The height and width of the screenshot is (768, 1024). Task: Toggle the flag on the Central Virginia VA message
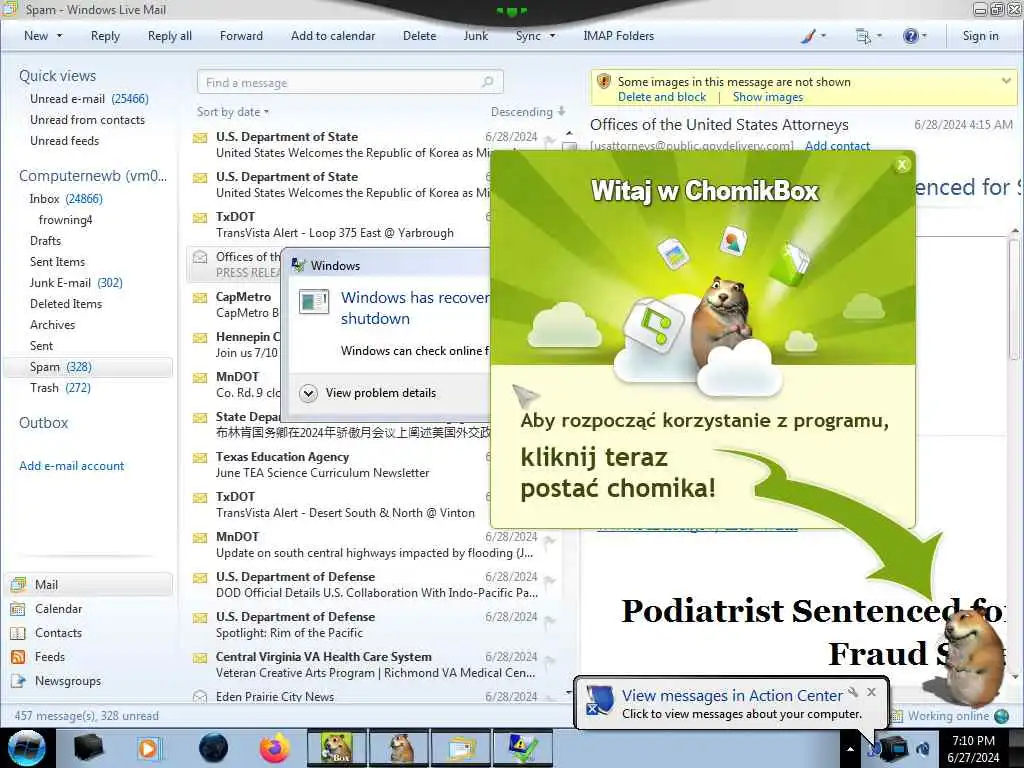point(550,661)
